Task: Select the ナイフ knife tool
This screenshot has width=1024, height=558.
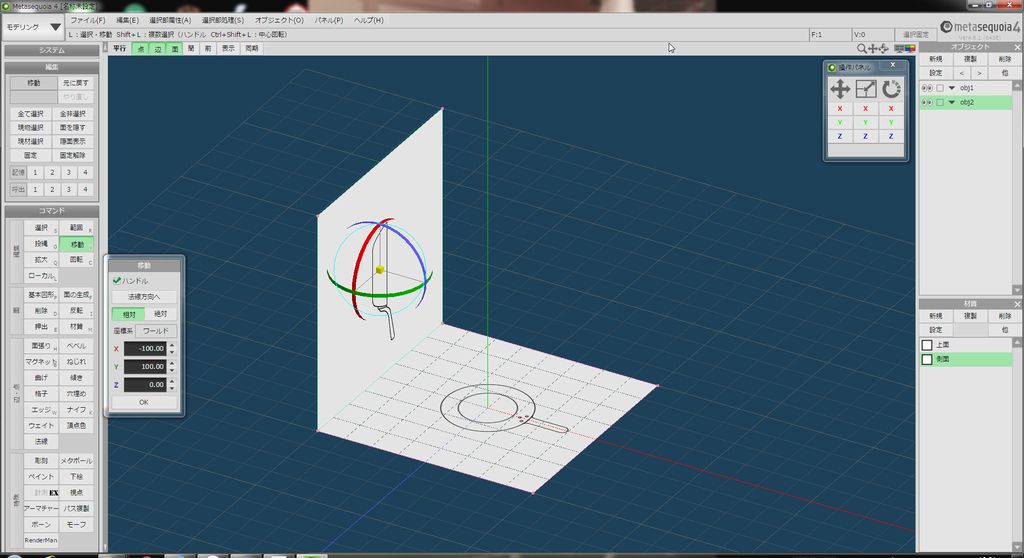Action: [x=76, y=410]
